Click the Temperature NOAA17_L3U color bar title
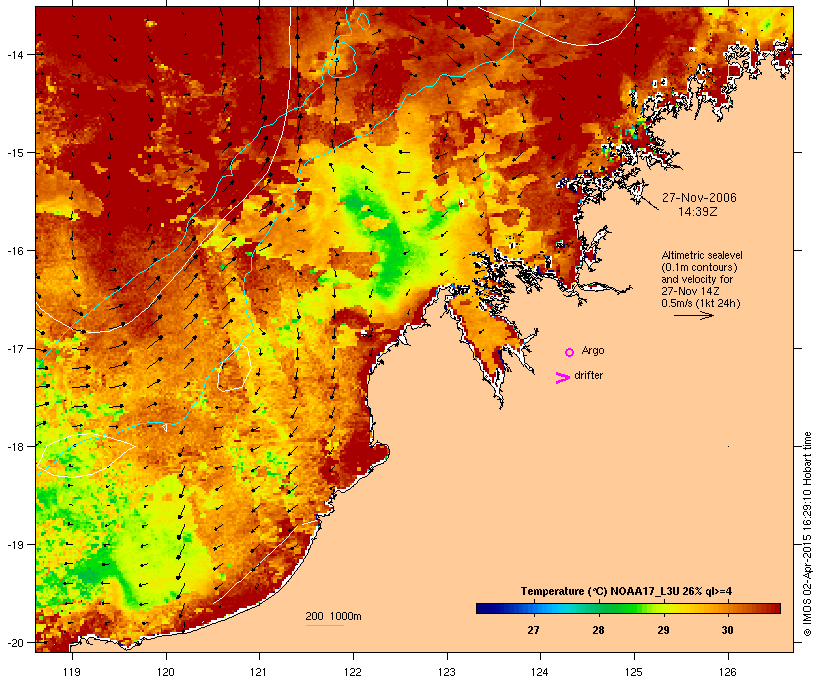 (x=626, y=591)
